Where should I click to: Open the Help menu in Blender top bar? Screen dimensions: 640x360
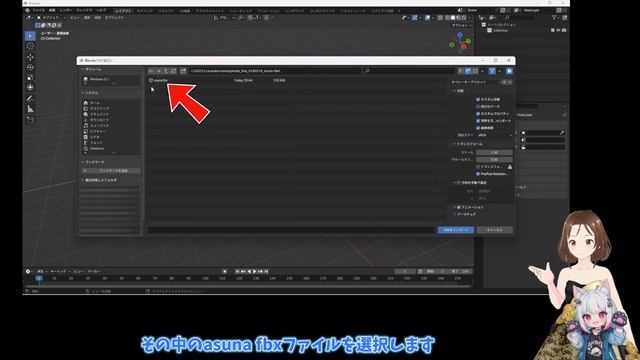(x=101, y=10)
